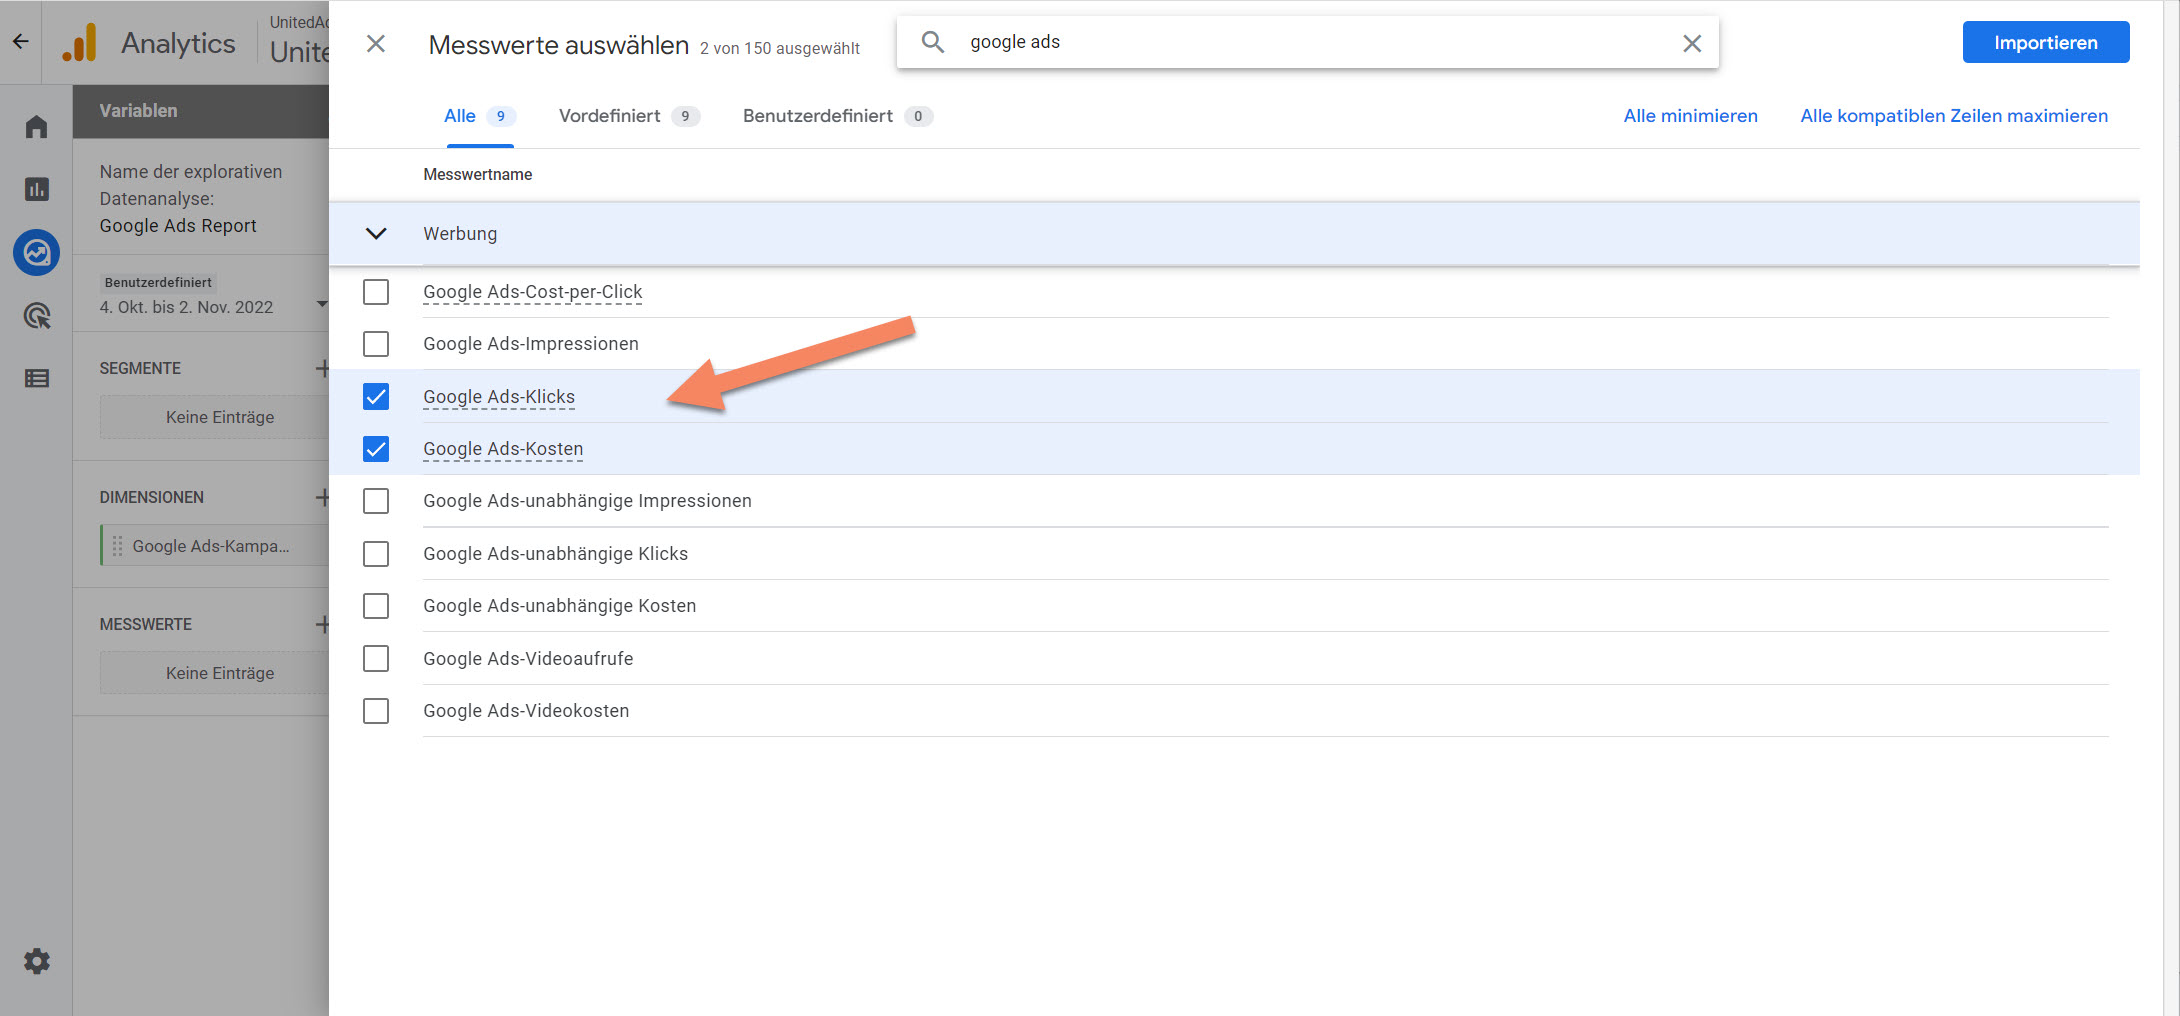Image resolution: width=2180 pixels, height=1016 pixels.
Task: Click the 4. Okt. bis 2. Nov. 2022 date
Action: 186,307
